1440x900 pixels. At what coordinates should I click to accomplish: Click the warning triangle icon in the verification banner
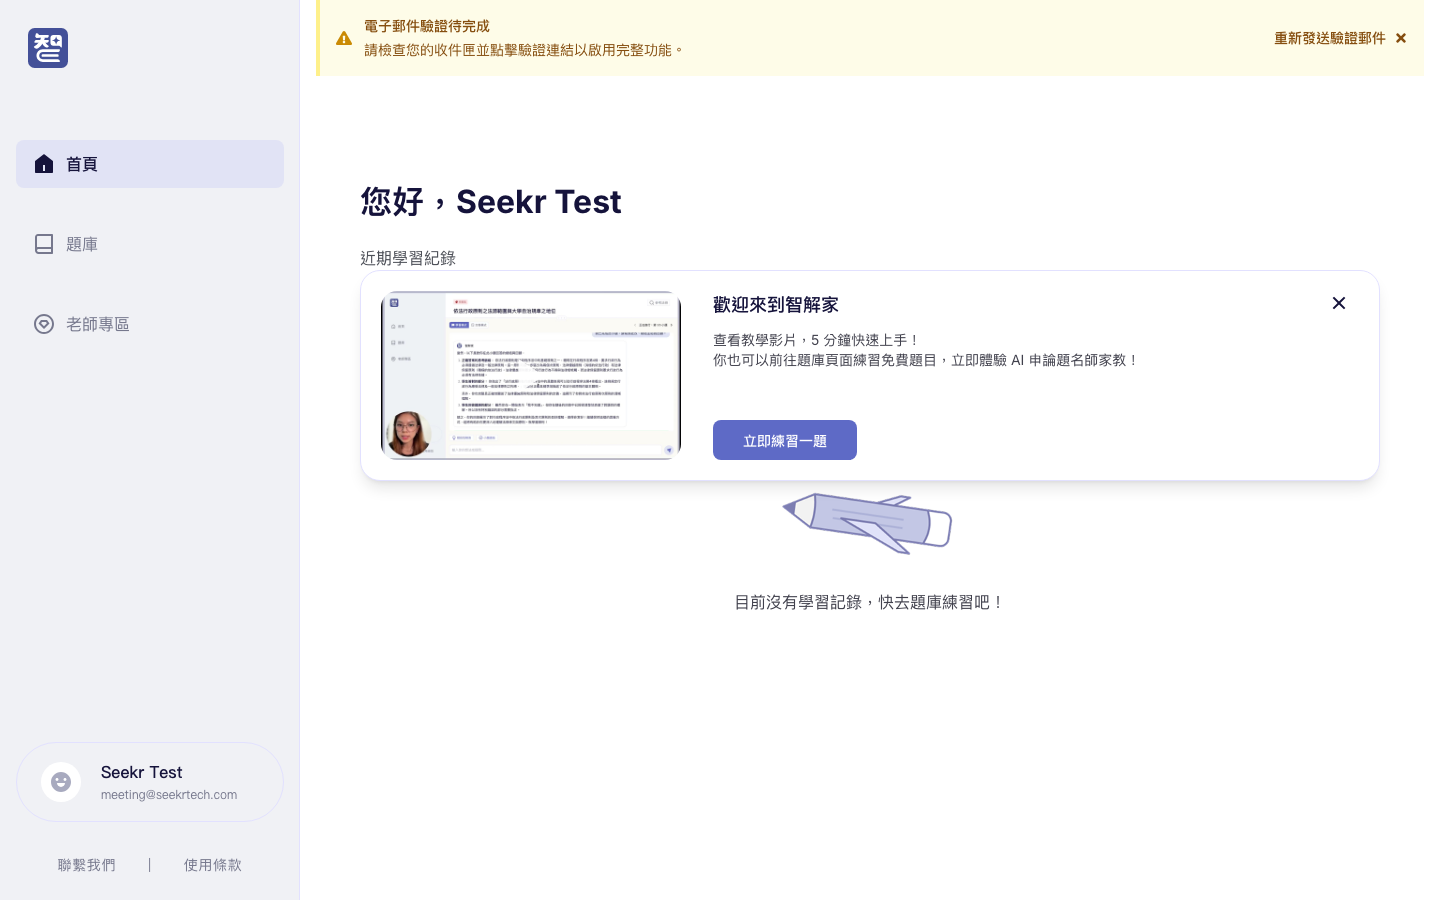(x=344, y=38)
